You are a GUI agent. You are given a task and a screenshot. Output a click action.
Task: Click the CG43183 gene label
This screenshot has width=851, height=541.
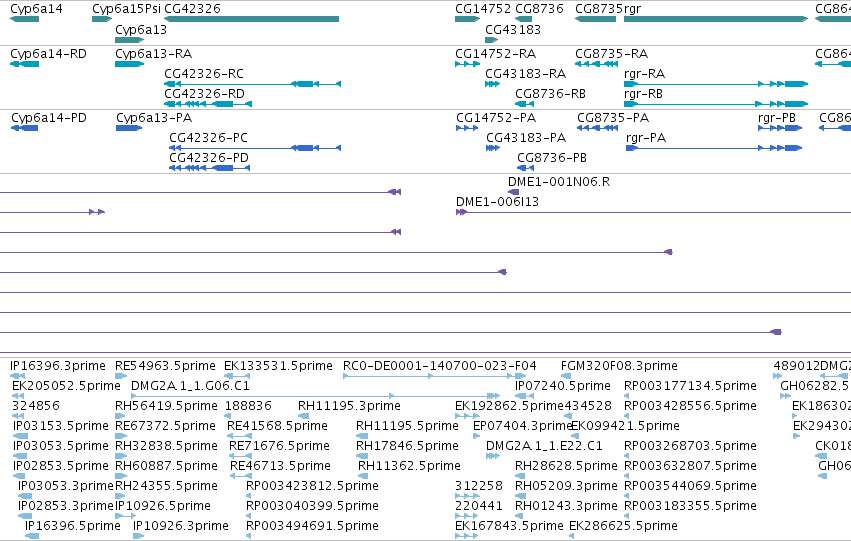pos(513,30)
